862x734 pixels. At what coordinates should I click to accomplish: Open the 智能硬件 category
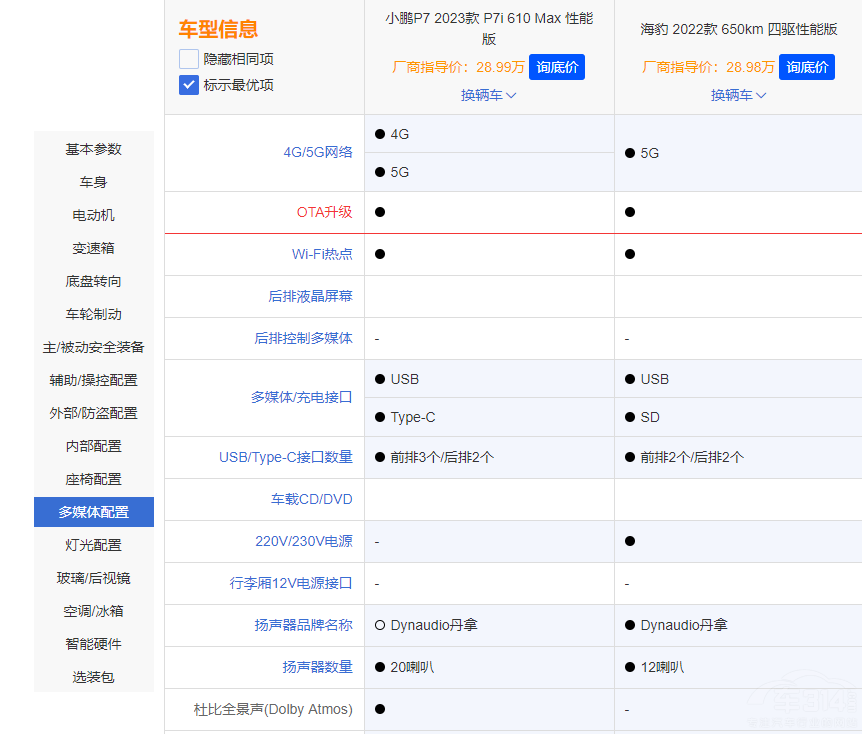point(93,644)
